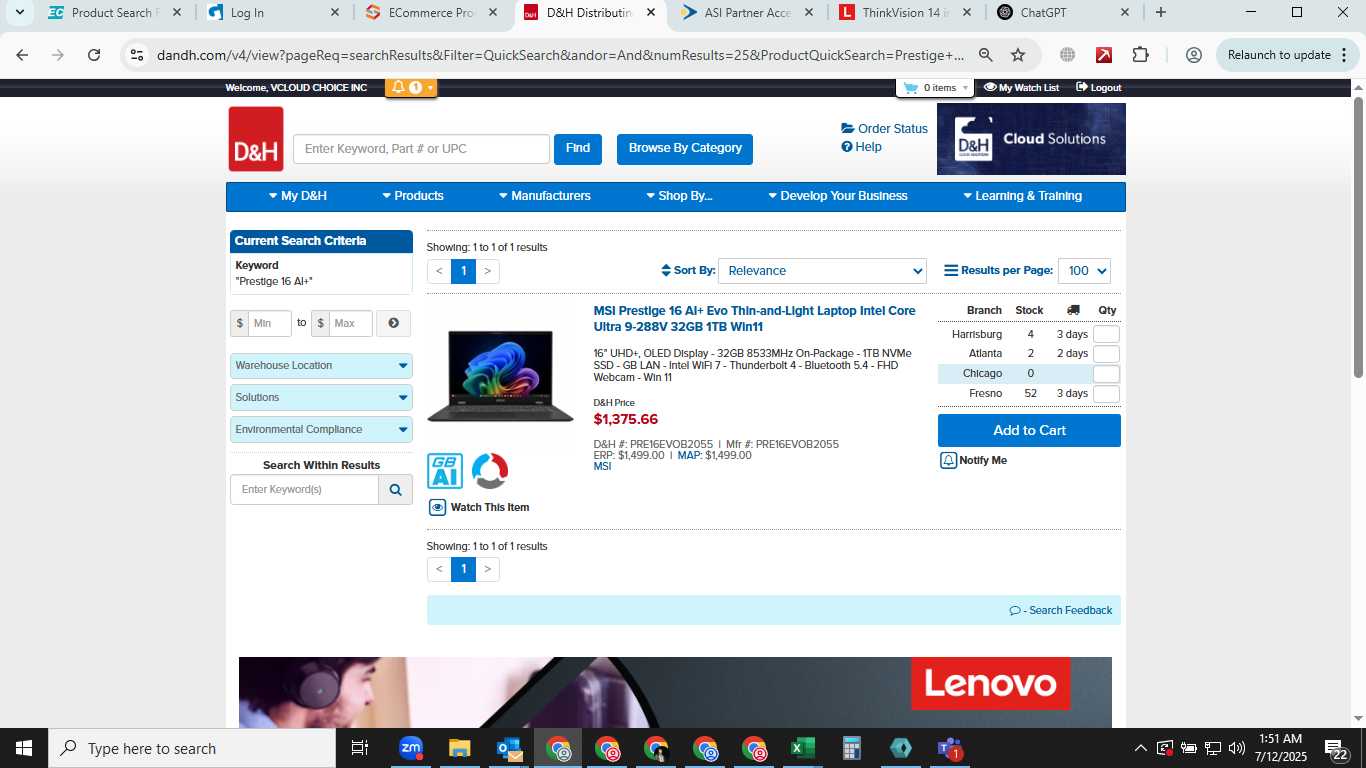Open Microsoft Teams from the taskbar

949,748
